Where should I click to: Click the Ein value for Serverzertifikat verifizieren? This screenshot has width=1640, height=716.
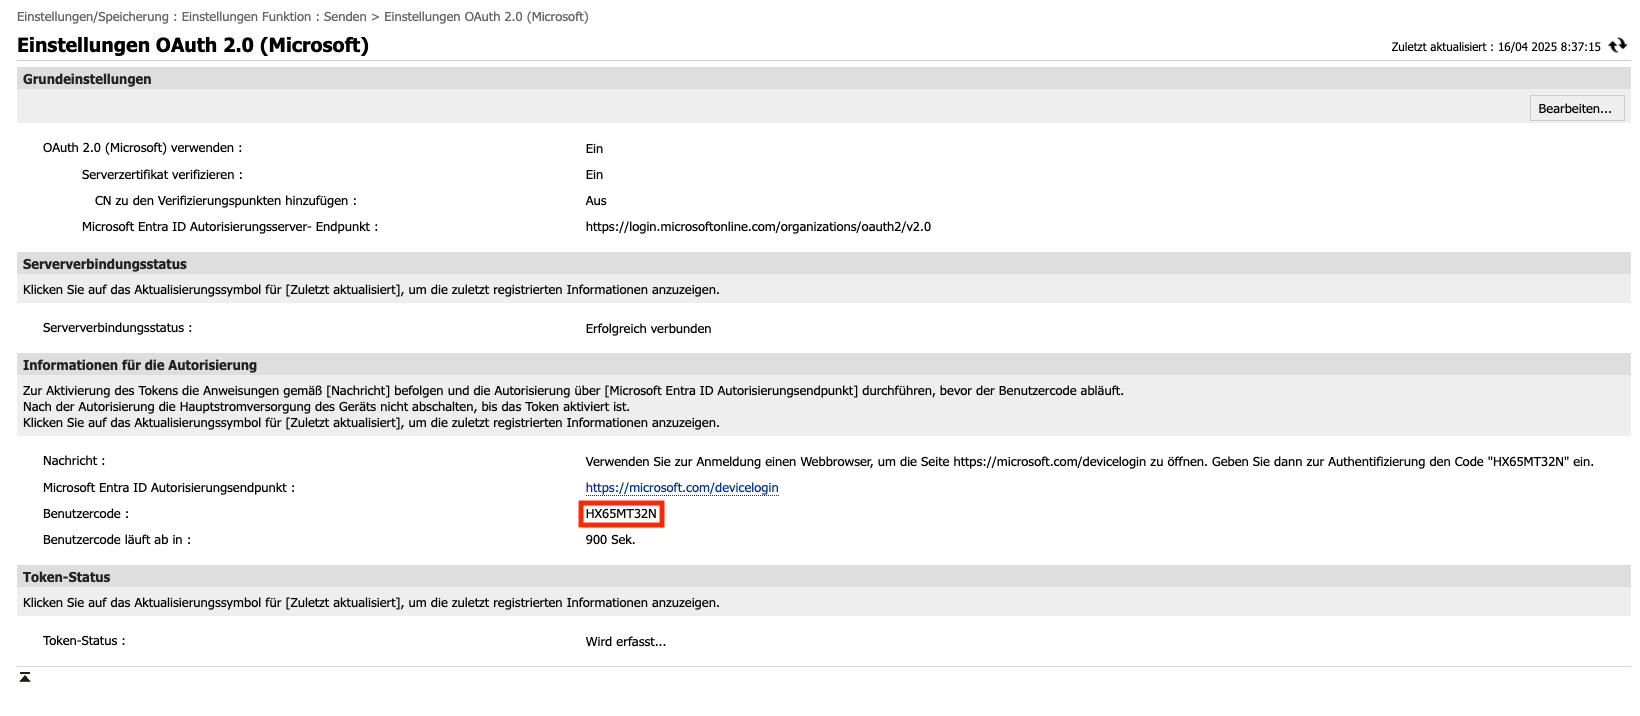click(x=594, y=175)
